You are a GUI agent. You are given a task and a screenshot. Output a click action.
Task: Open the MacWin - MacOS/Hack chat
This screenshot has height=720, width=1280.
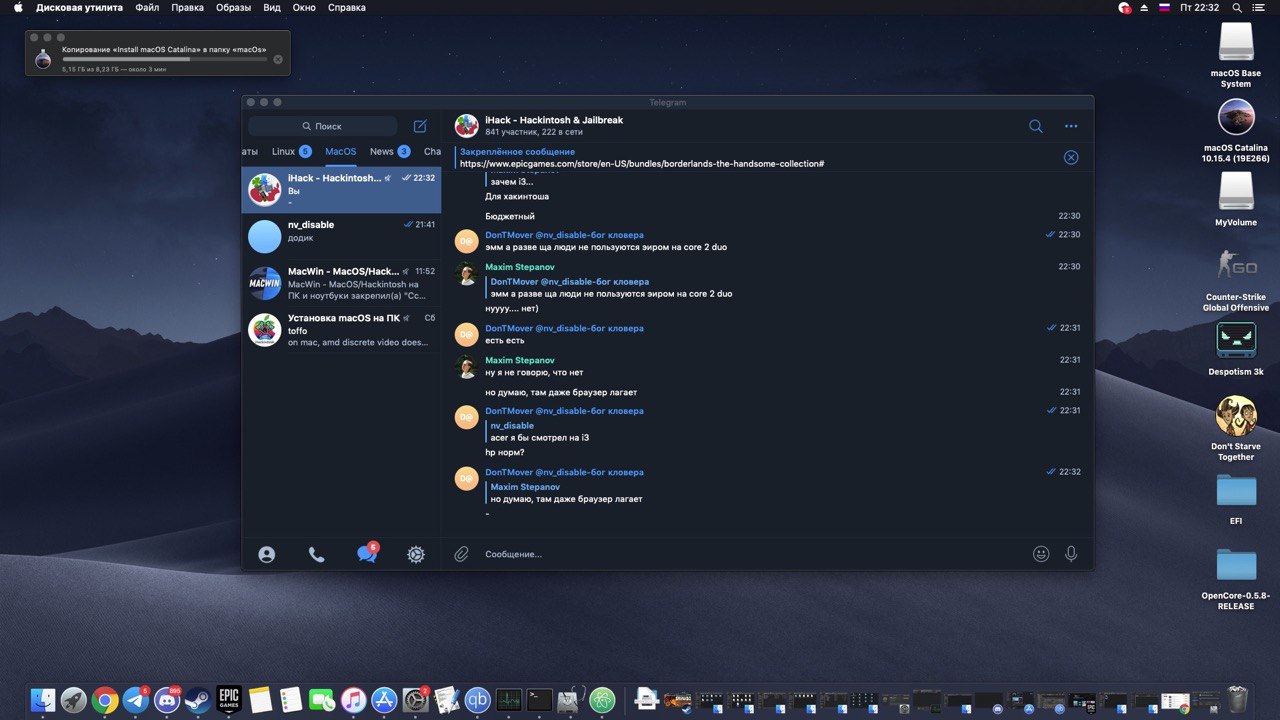click(341, 284)
